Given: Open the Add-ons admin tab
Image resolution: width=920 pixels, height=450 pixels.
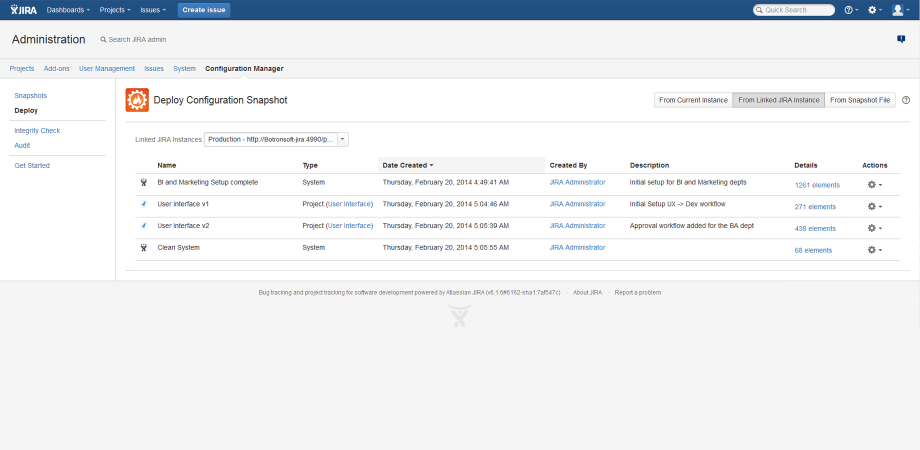Looking at the screenshot, I should (56, 69).
